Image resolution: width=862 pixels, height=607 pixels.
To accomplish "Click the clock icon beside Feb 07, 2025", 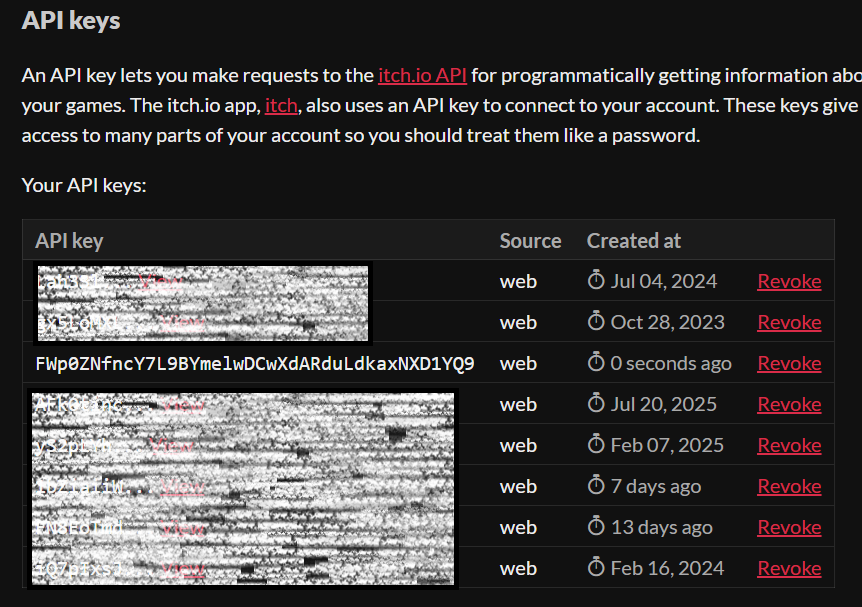I will [x=596, y=445].
